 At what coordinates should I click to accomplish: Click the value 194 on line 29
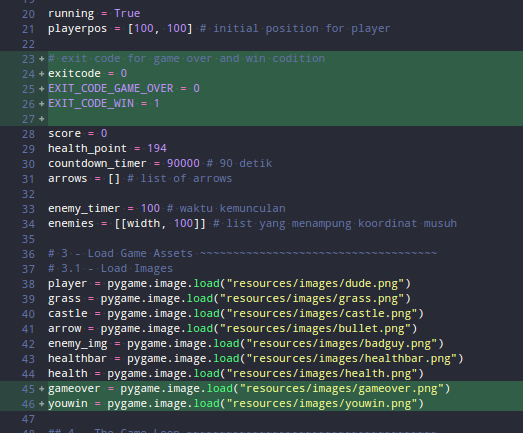pyautogui.click(x=157, y=148)
